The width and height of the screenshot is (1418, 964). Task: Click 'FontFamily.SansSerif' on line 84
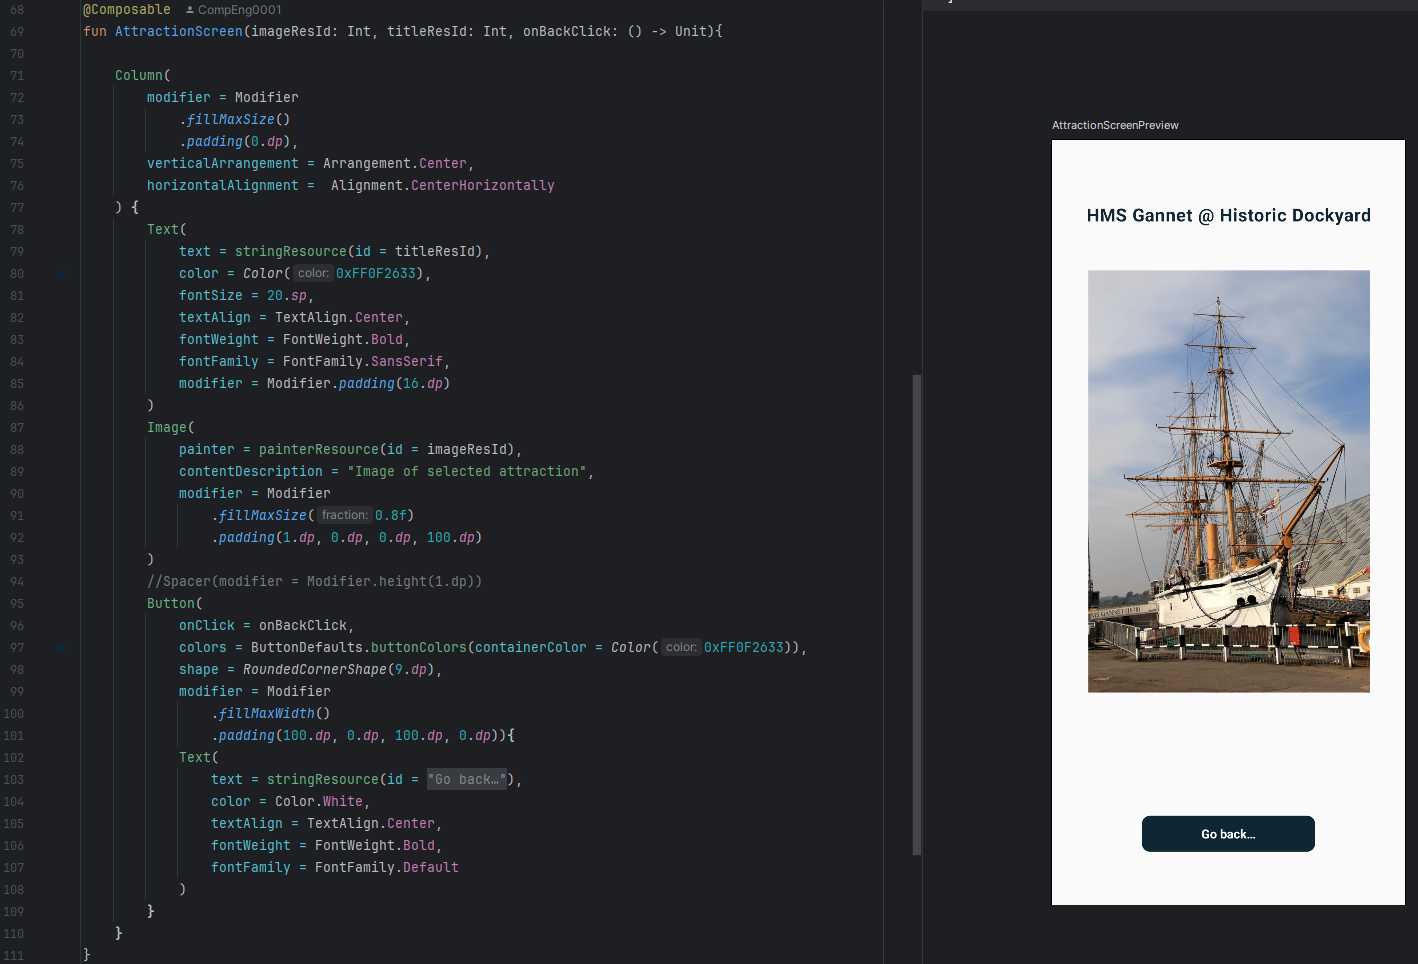pyautogui.click(x=363, y=361)
